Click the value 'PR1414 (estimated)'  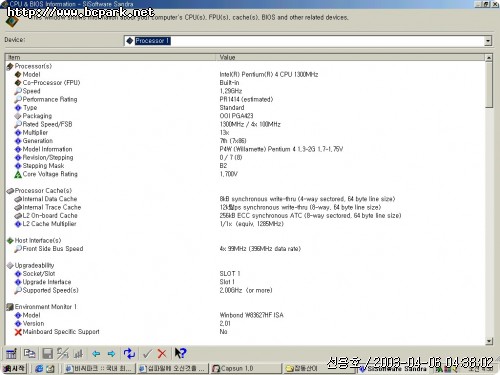pyautogui.click(x=246, y=99)
